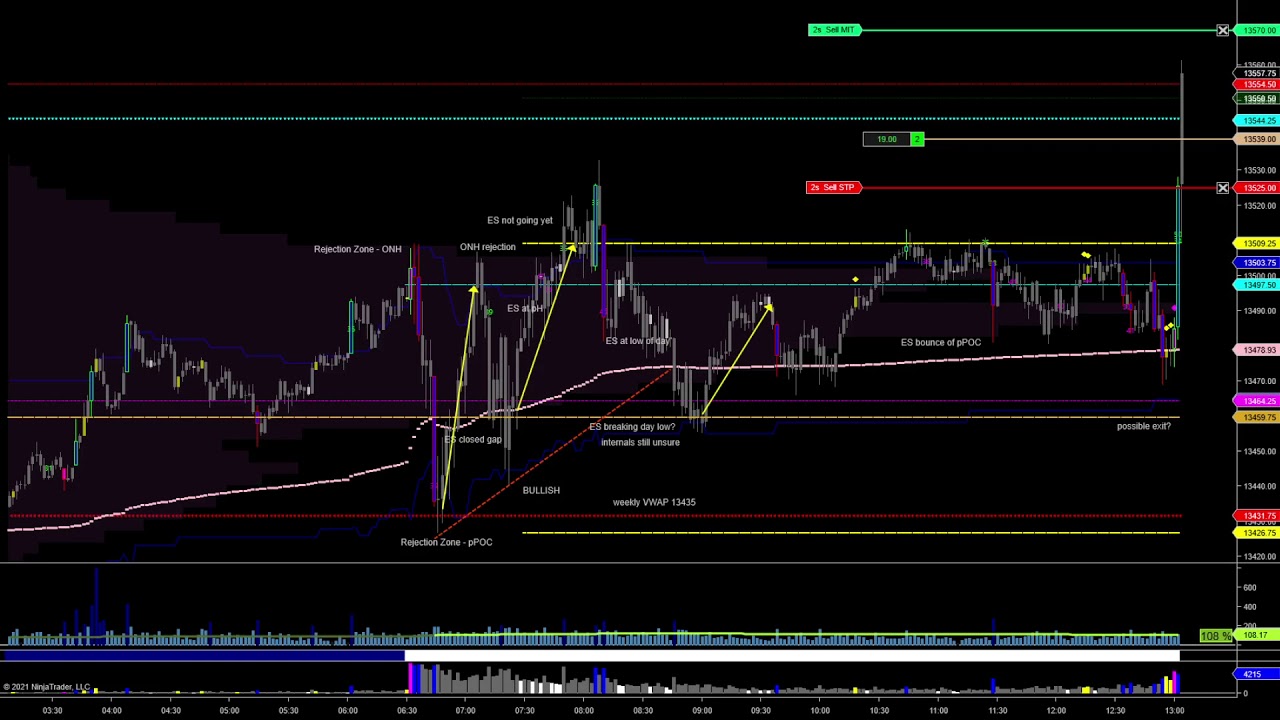The height and width of the screenshot is (720, 1280).
Task: Click the 13554.50 red price marker
Action: 1257,85
